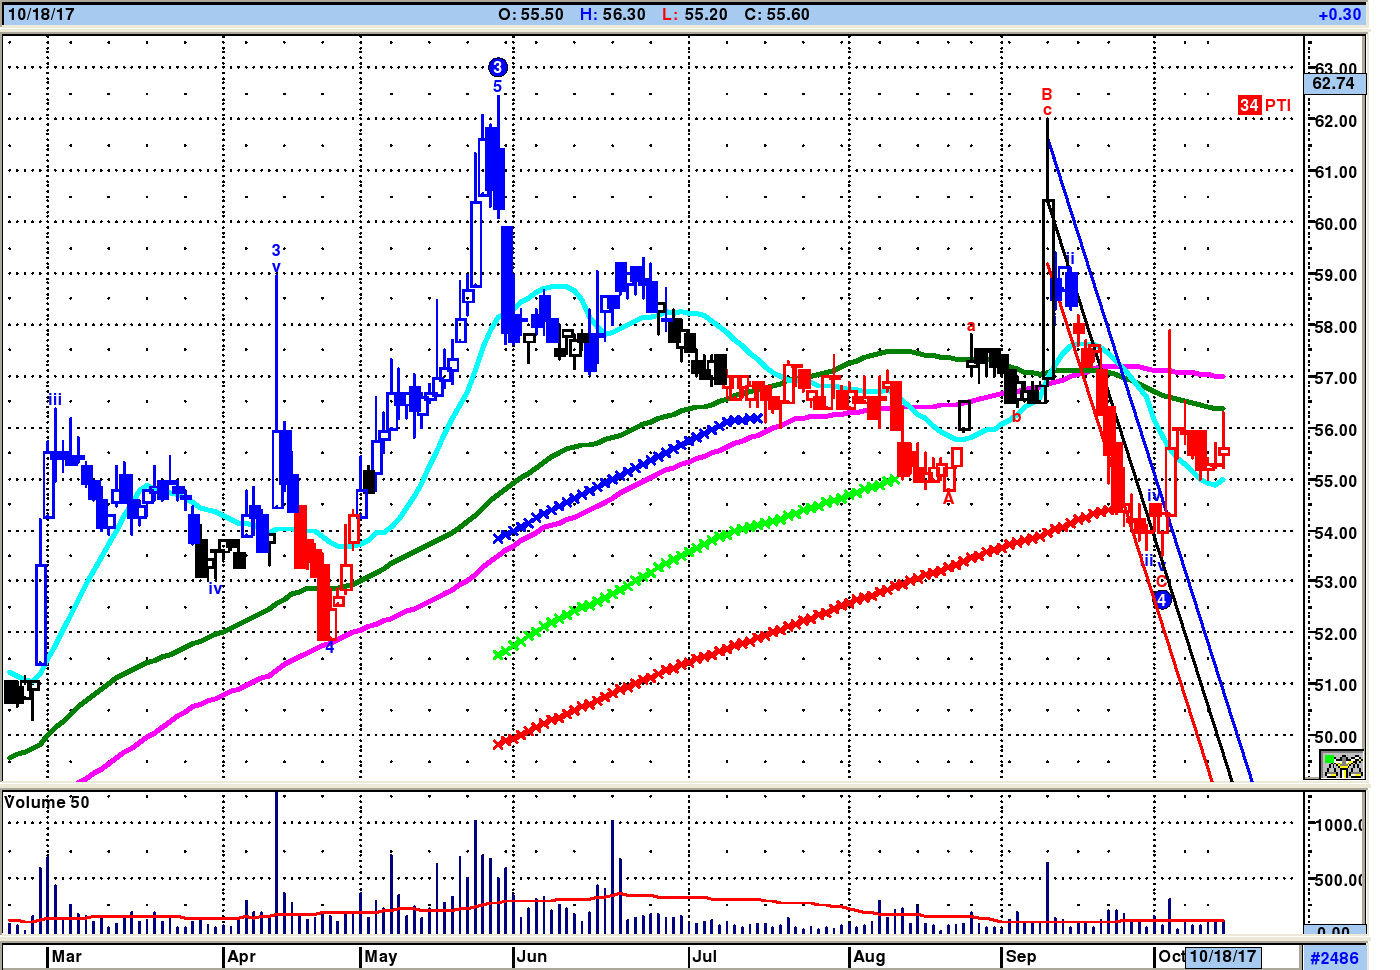Image resolution: width=1400 pixels, height=970 pixels.
Task: Click the red B wave label at September peak
Action: (x=1047, y=94)
